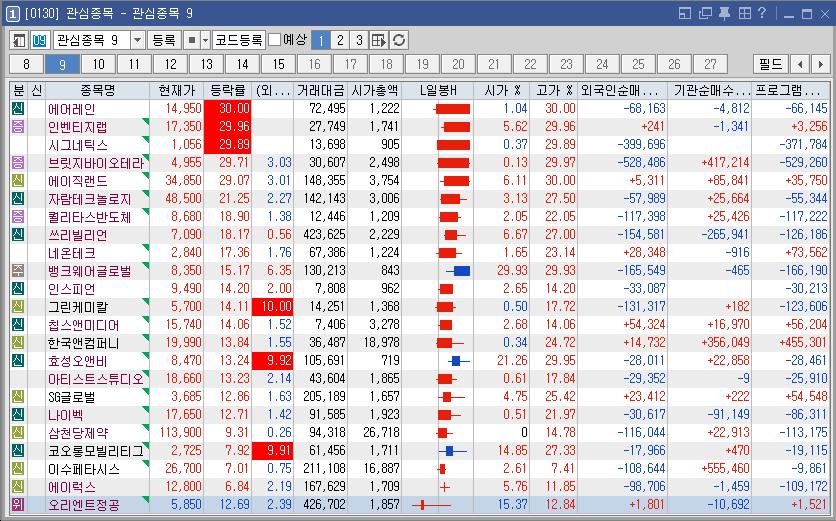Click the screen number 1 badge in title
Viewport: 836px width, 521px height.
tap(12, 14)
